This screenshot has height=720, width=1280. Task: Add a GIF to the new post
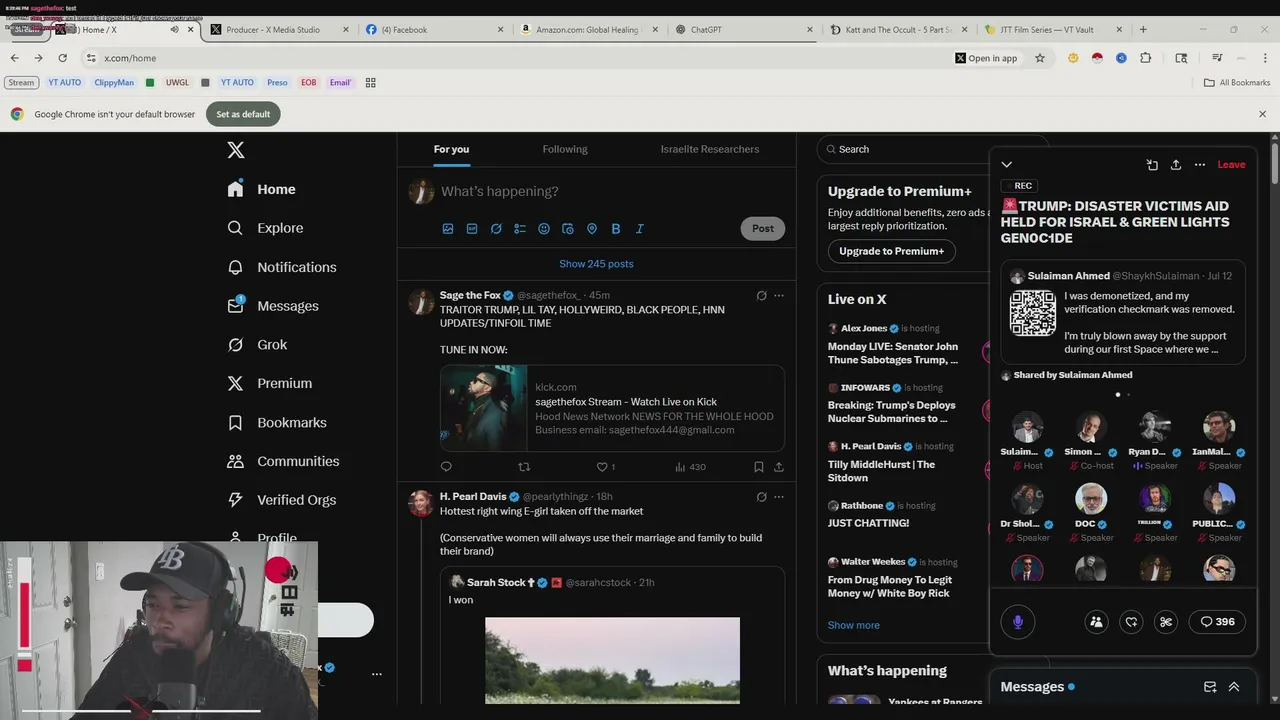472,229
